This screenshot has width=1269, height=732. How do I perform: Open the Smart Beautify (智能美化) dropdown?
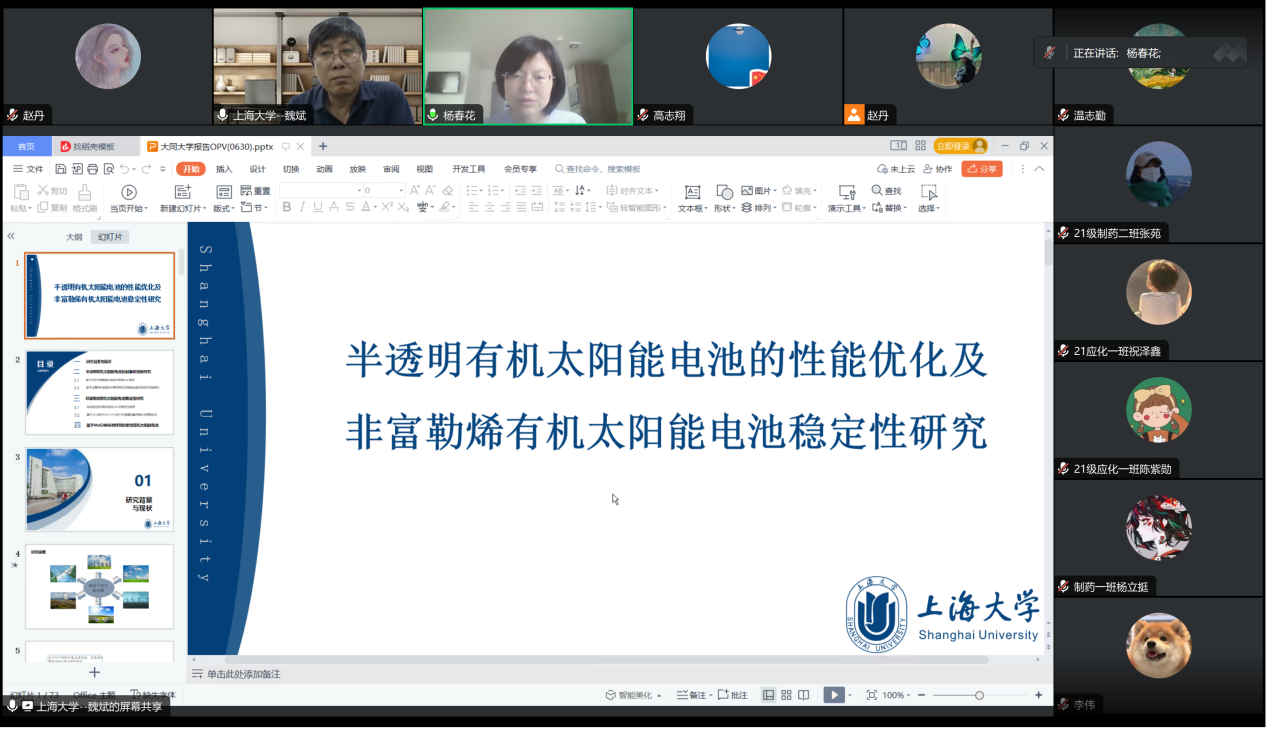coord(632,695)
